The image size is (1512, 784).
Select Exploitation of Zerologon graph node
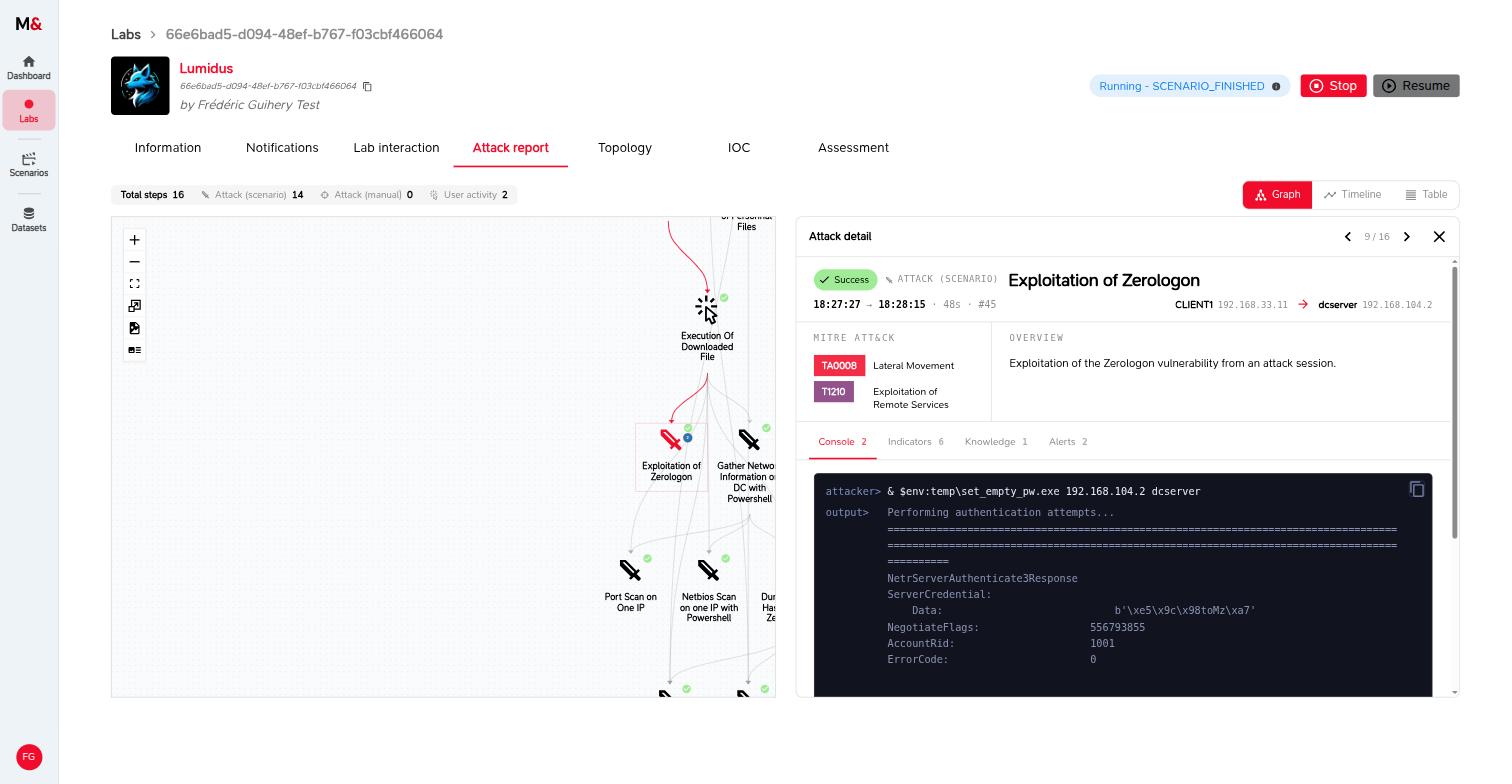coord(671,456)
